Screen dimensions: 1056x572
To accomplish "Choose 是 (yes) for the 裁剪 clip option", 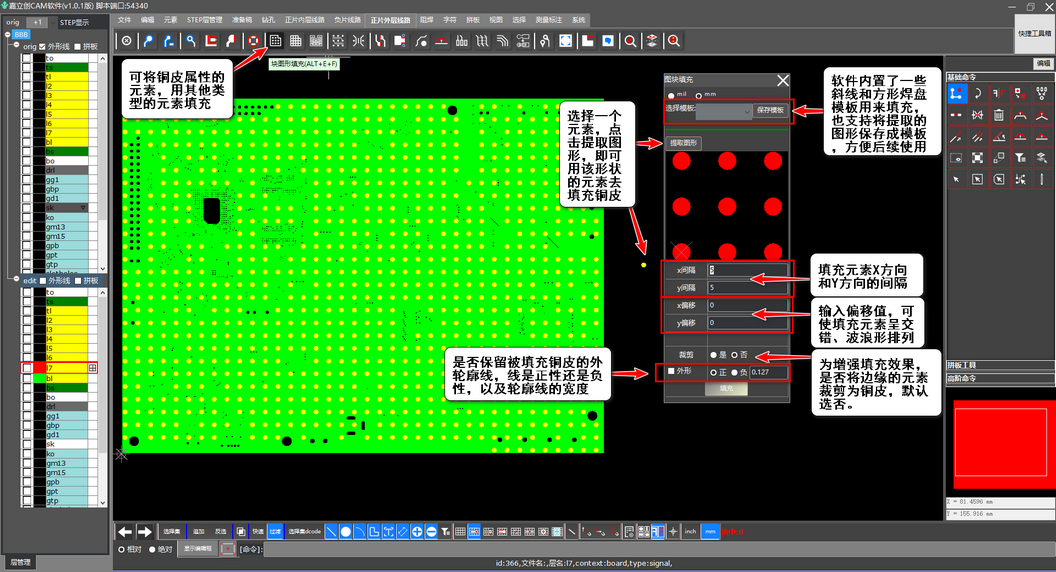I will tap(713, 354).
